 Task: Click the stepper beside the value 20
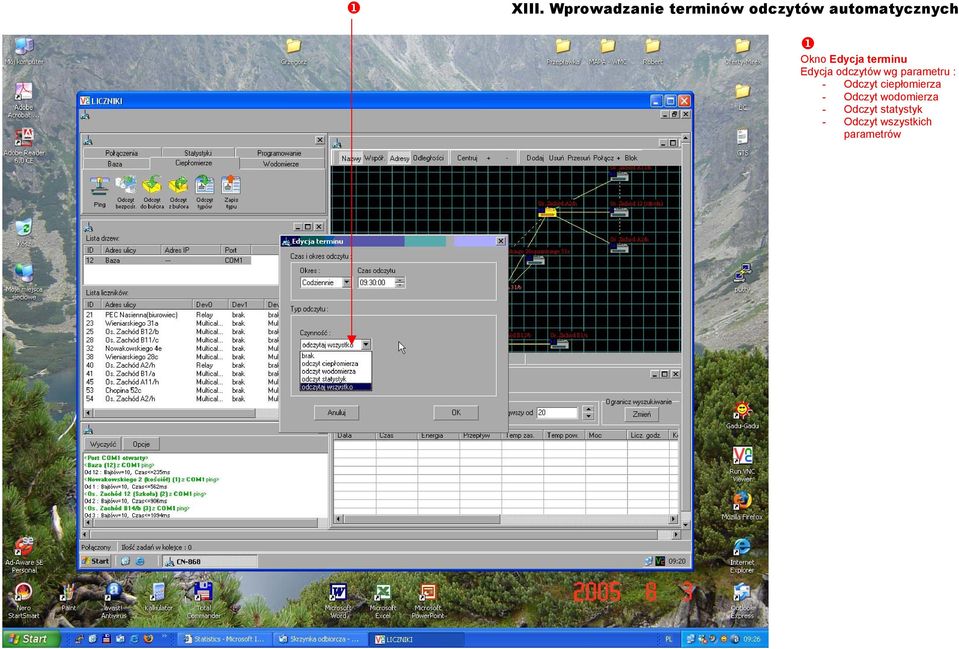[x=588, y=413]
